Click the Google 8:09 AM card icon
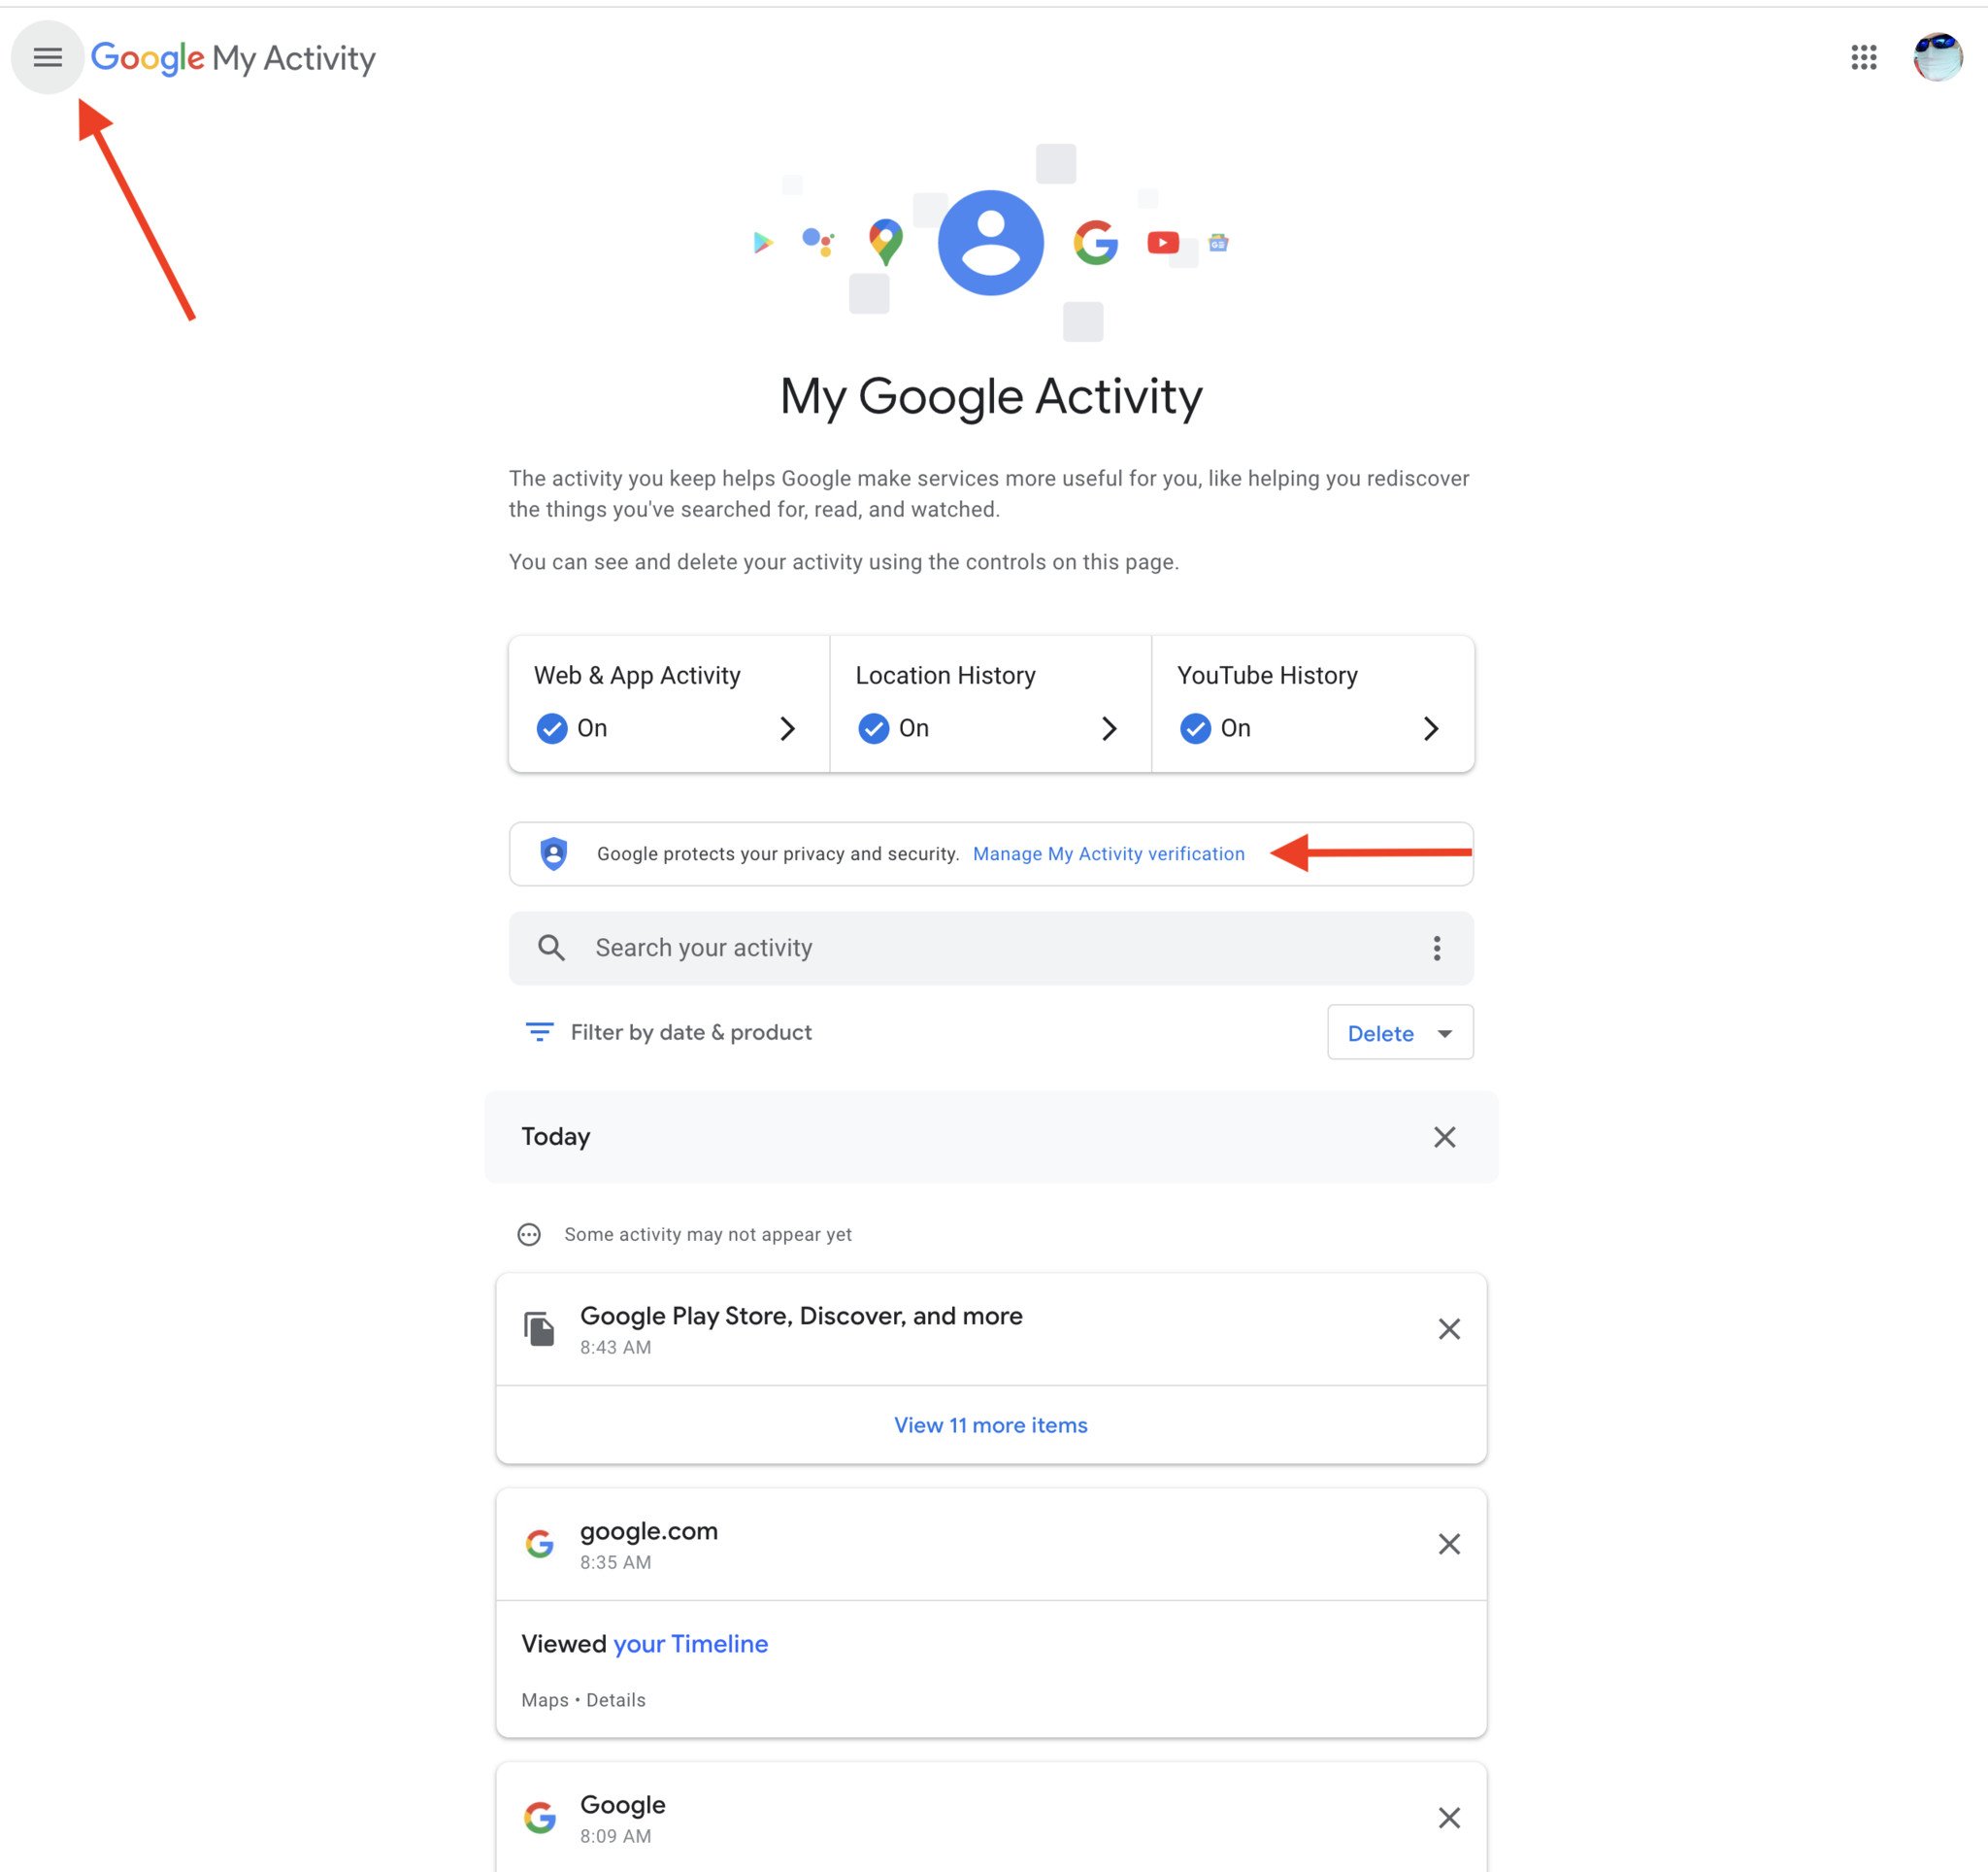1988x1872 pixels. click(x=540, y=1817)
